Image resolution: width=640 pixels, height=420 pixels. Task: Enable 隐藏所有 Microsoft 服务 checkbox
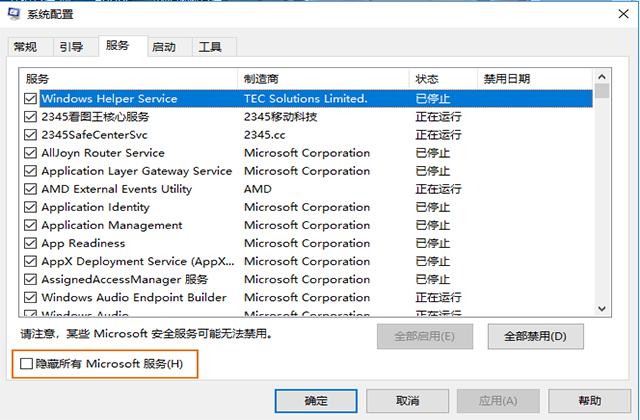[27, 364]
